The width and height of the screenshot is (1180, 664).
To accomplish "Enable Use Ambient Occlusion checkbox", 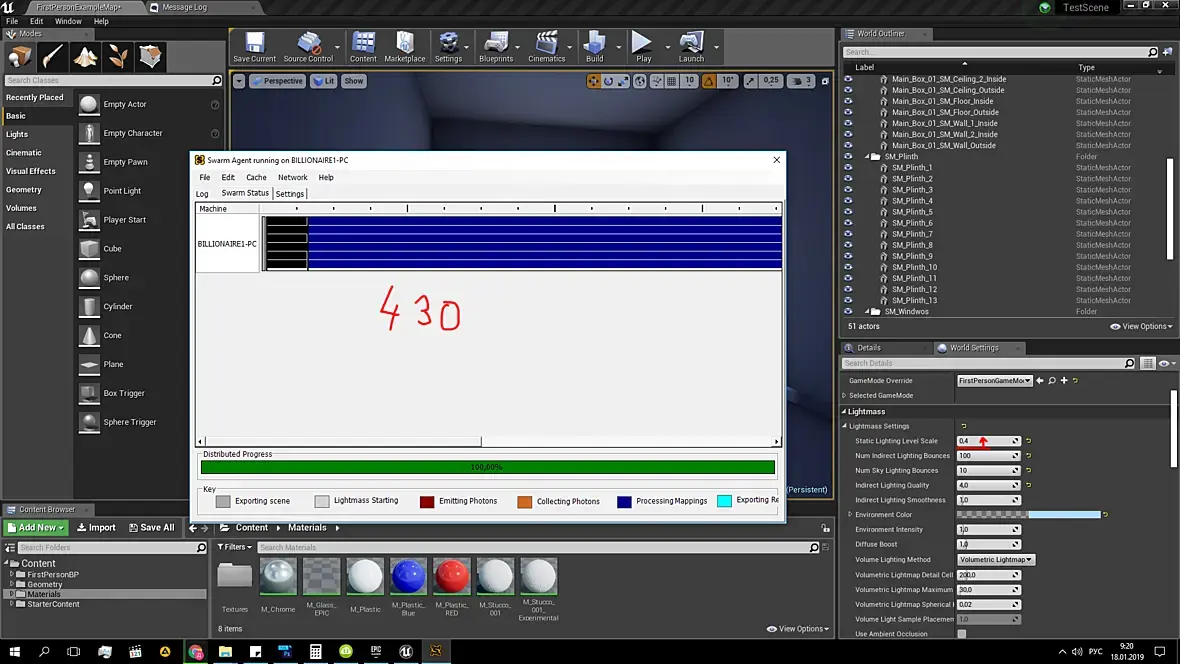I will (x=962, y=634).
